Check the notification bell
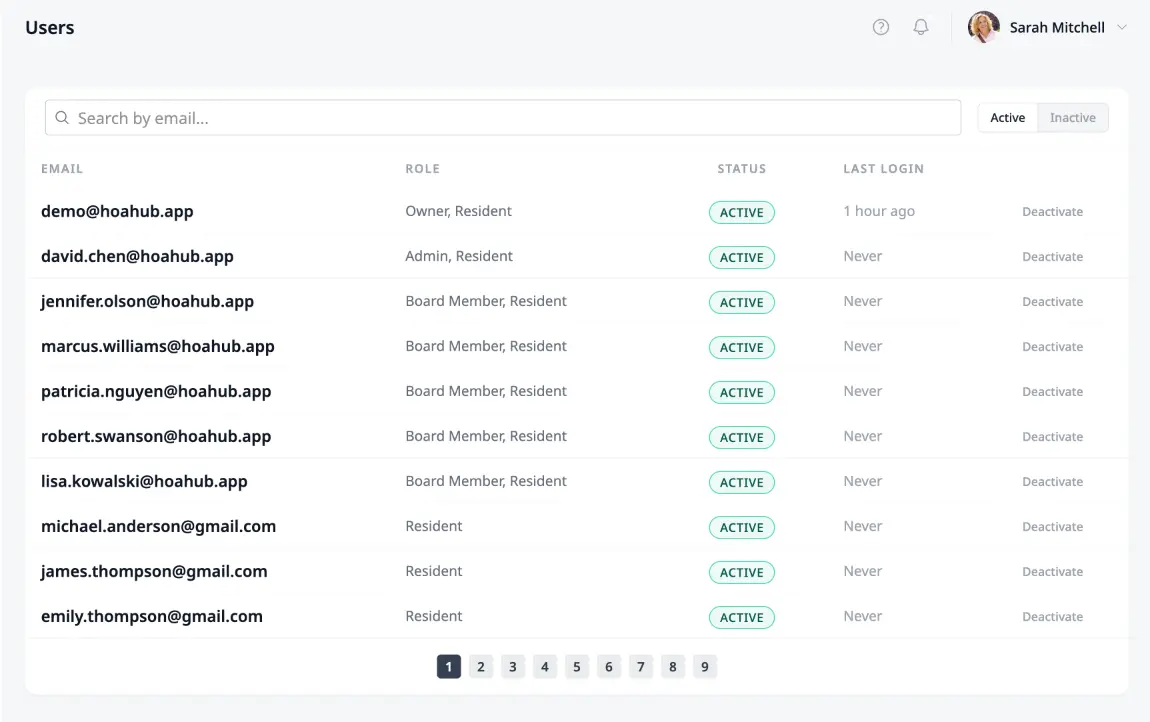Viewport: 1150px width, 722px height. coord(921,27)
